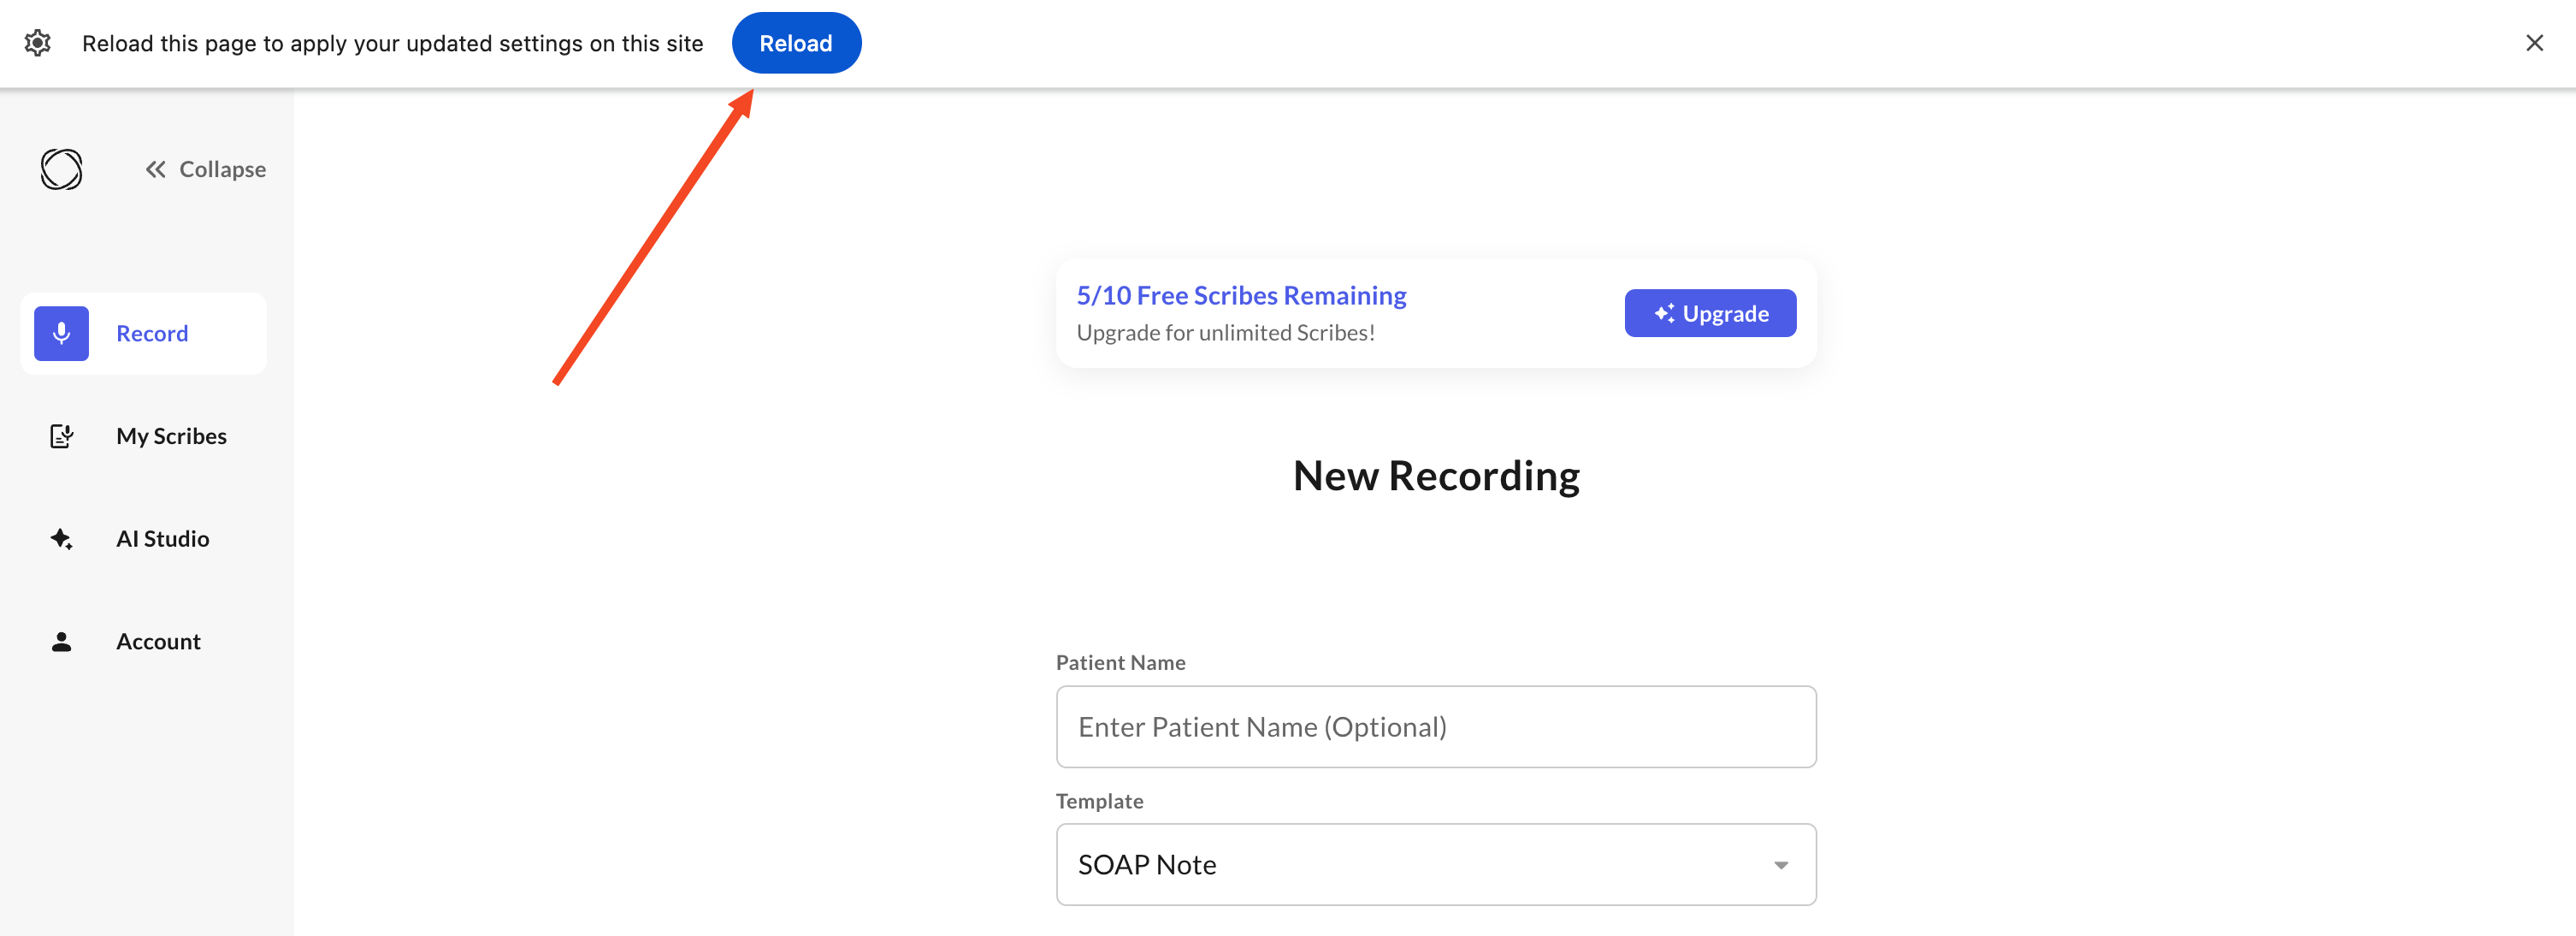
Task: Collapse the sidebar navigation
Action: pyautogui.click(x=206, y=170)
